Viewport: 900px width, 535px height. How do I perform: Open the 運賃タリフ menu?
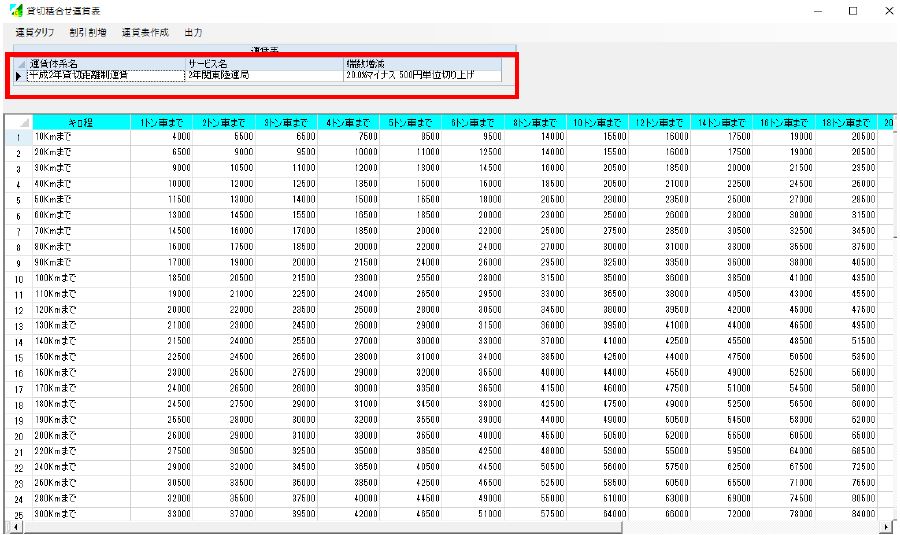[34, 33]
